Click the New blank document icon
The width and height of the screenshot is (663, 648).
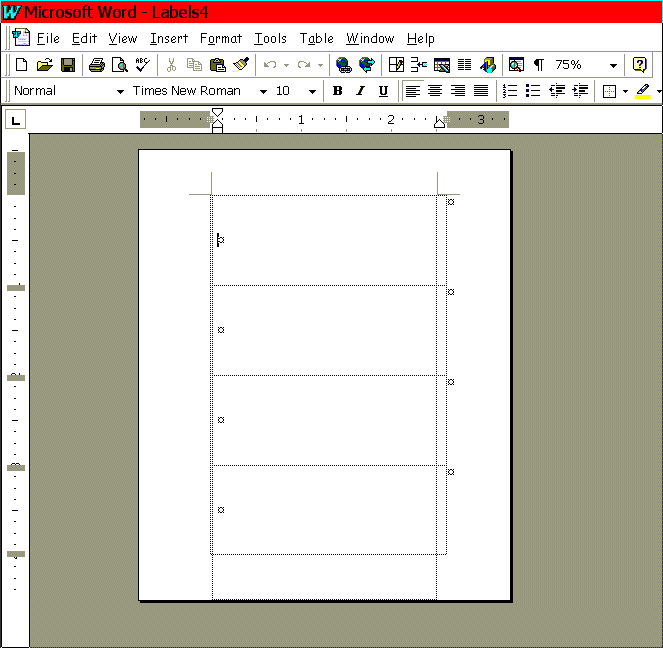pyautogui.click(x=22, y=65)
